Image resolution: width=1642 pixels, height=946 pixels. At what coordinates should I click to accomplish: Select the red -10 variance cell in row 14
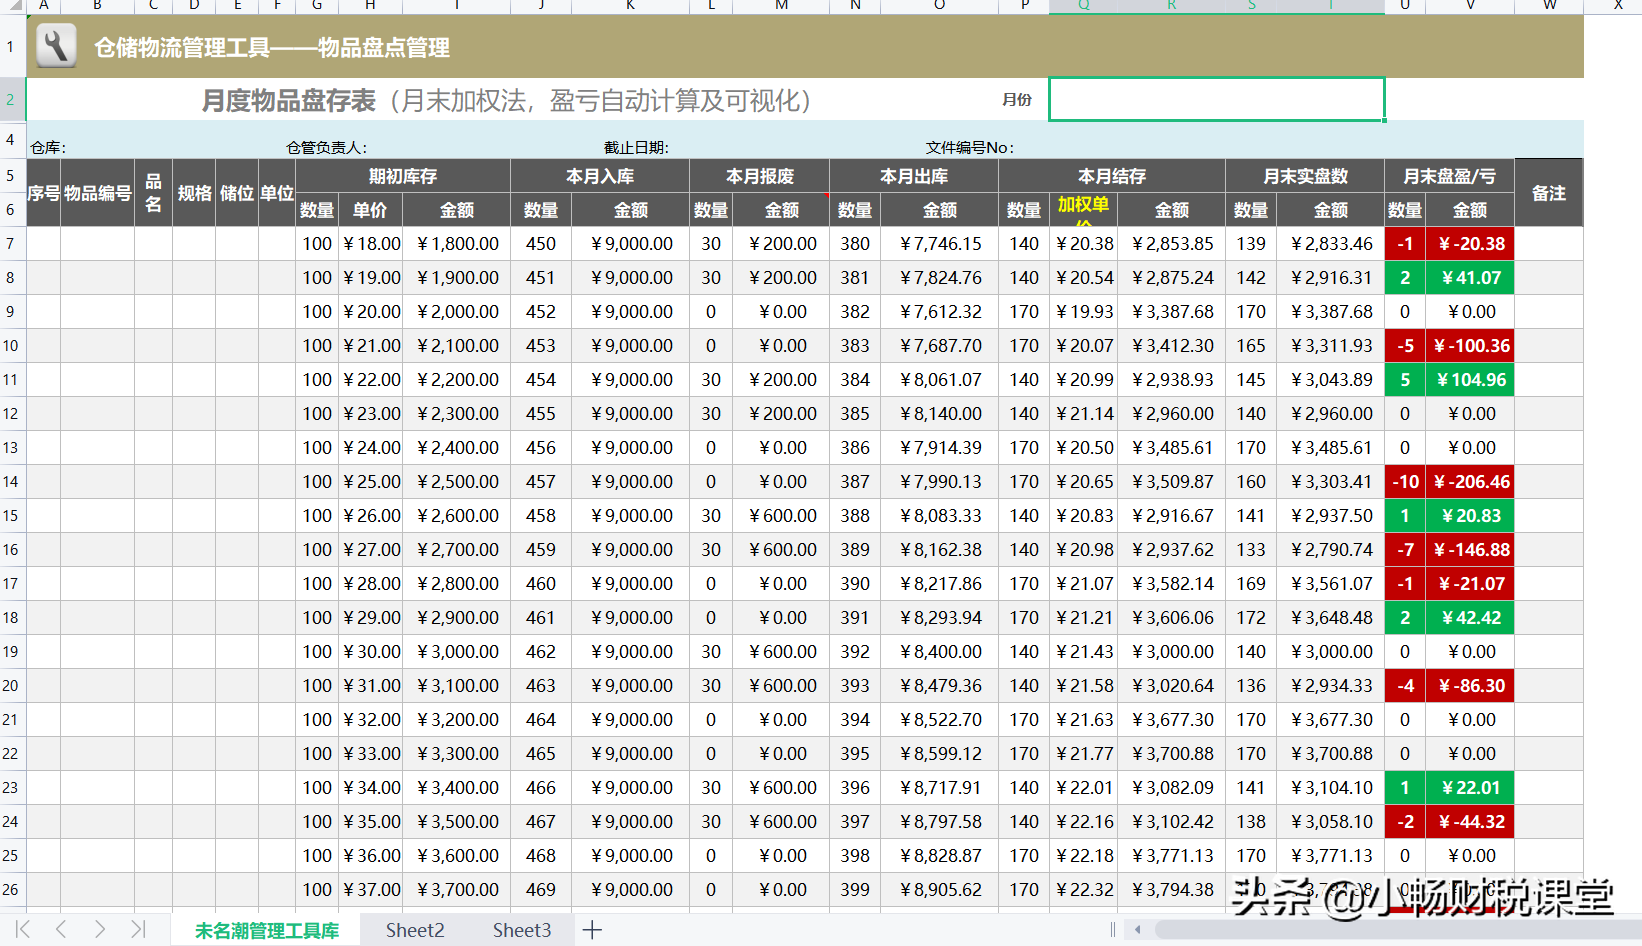click(1404, 481)
